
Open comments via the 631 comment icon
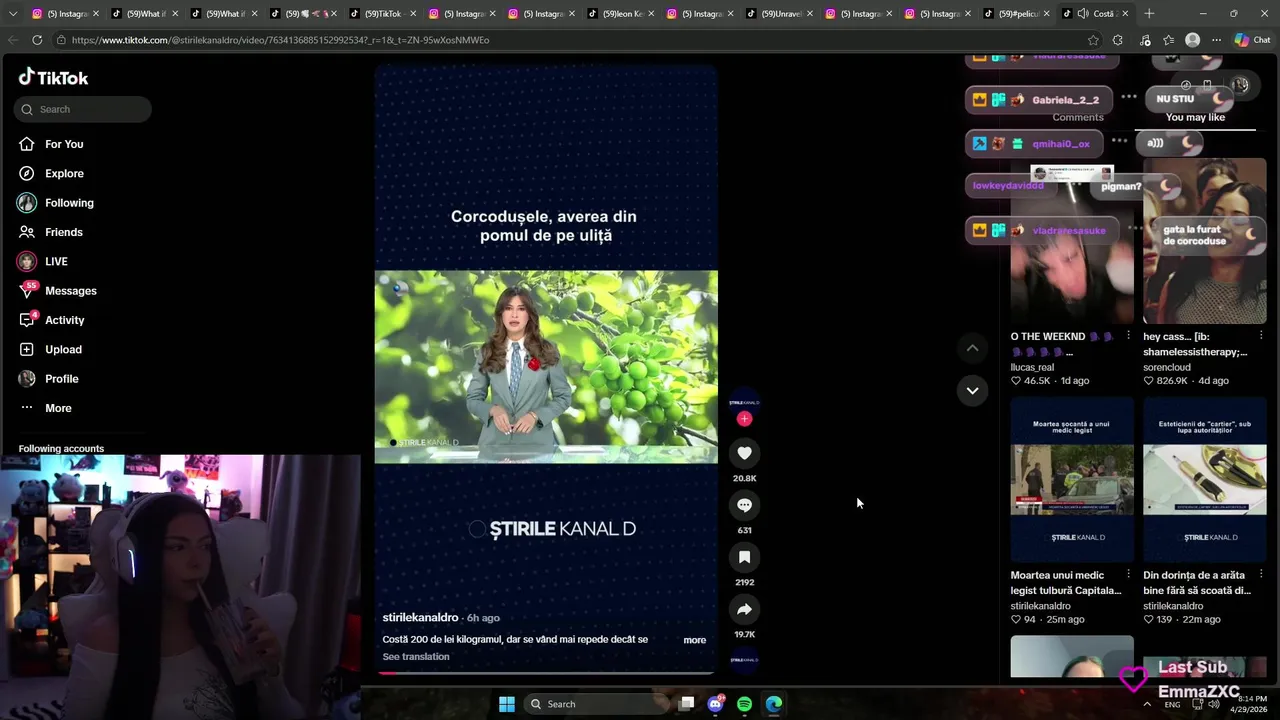tap(744, 505)
